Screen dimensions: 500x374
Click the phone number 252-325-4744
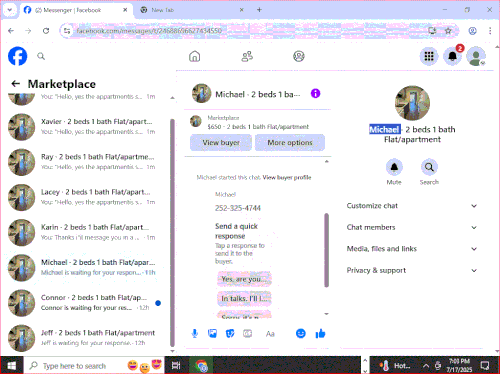tap(238, 208)
